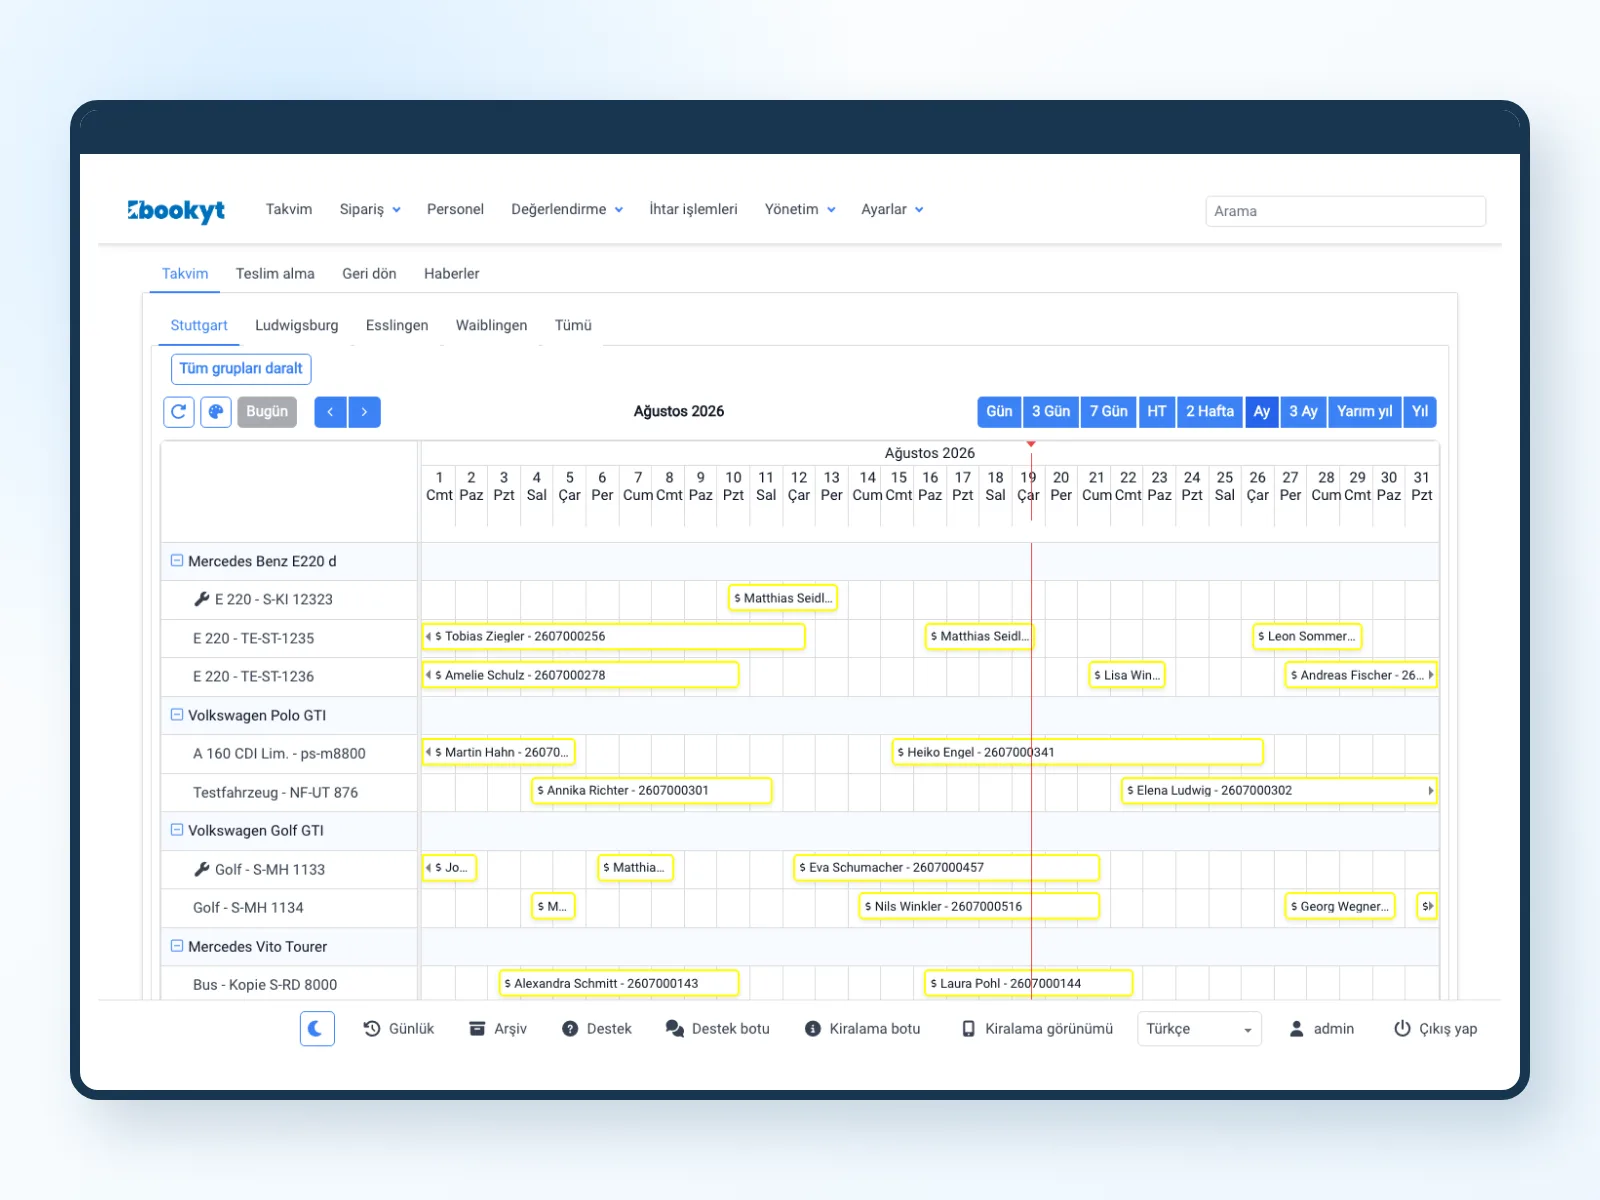Open Heiko Engel - 2607000341 booking
This screenshot has width=1600, height=1200.
pyautogui.click(x=1077, y=752)
